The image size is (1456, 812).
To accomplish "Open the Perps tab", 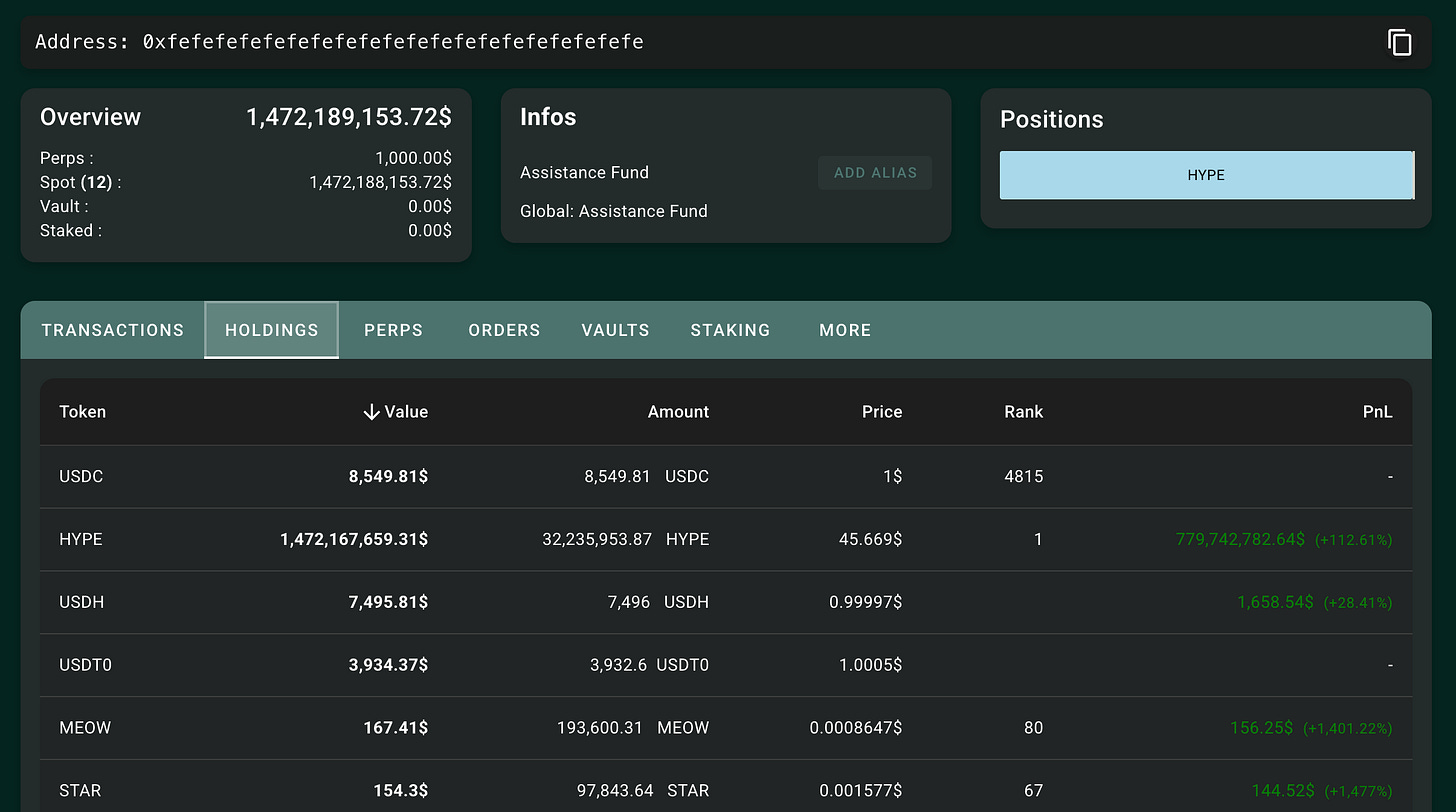I will pyautogui.click(x=393, y=330).
